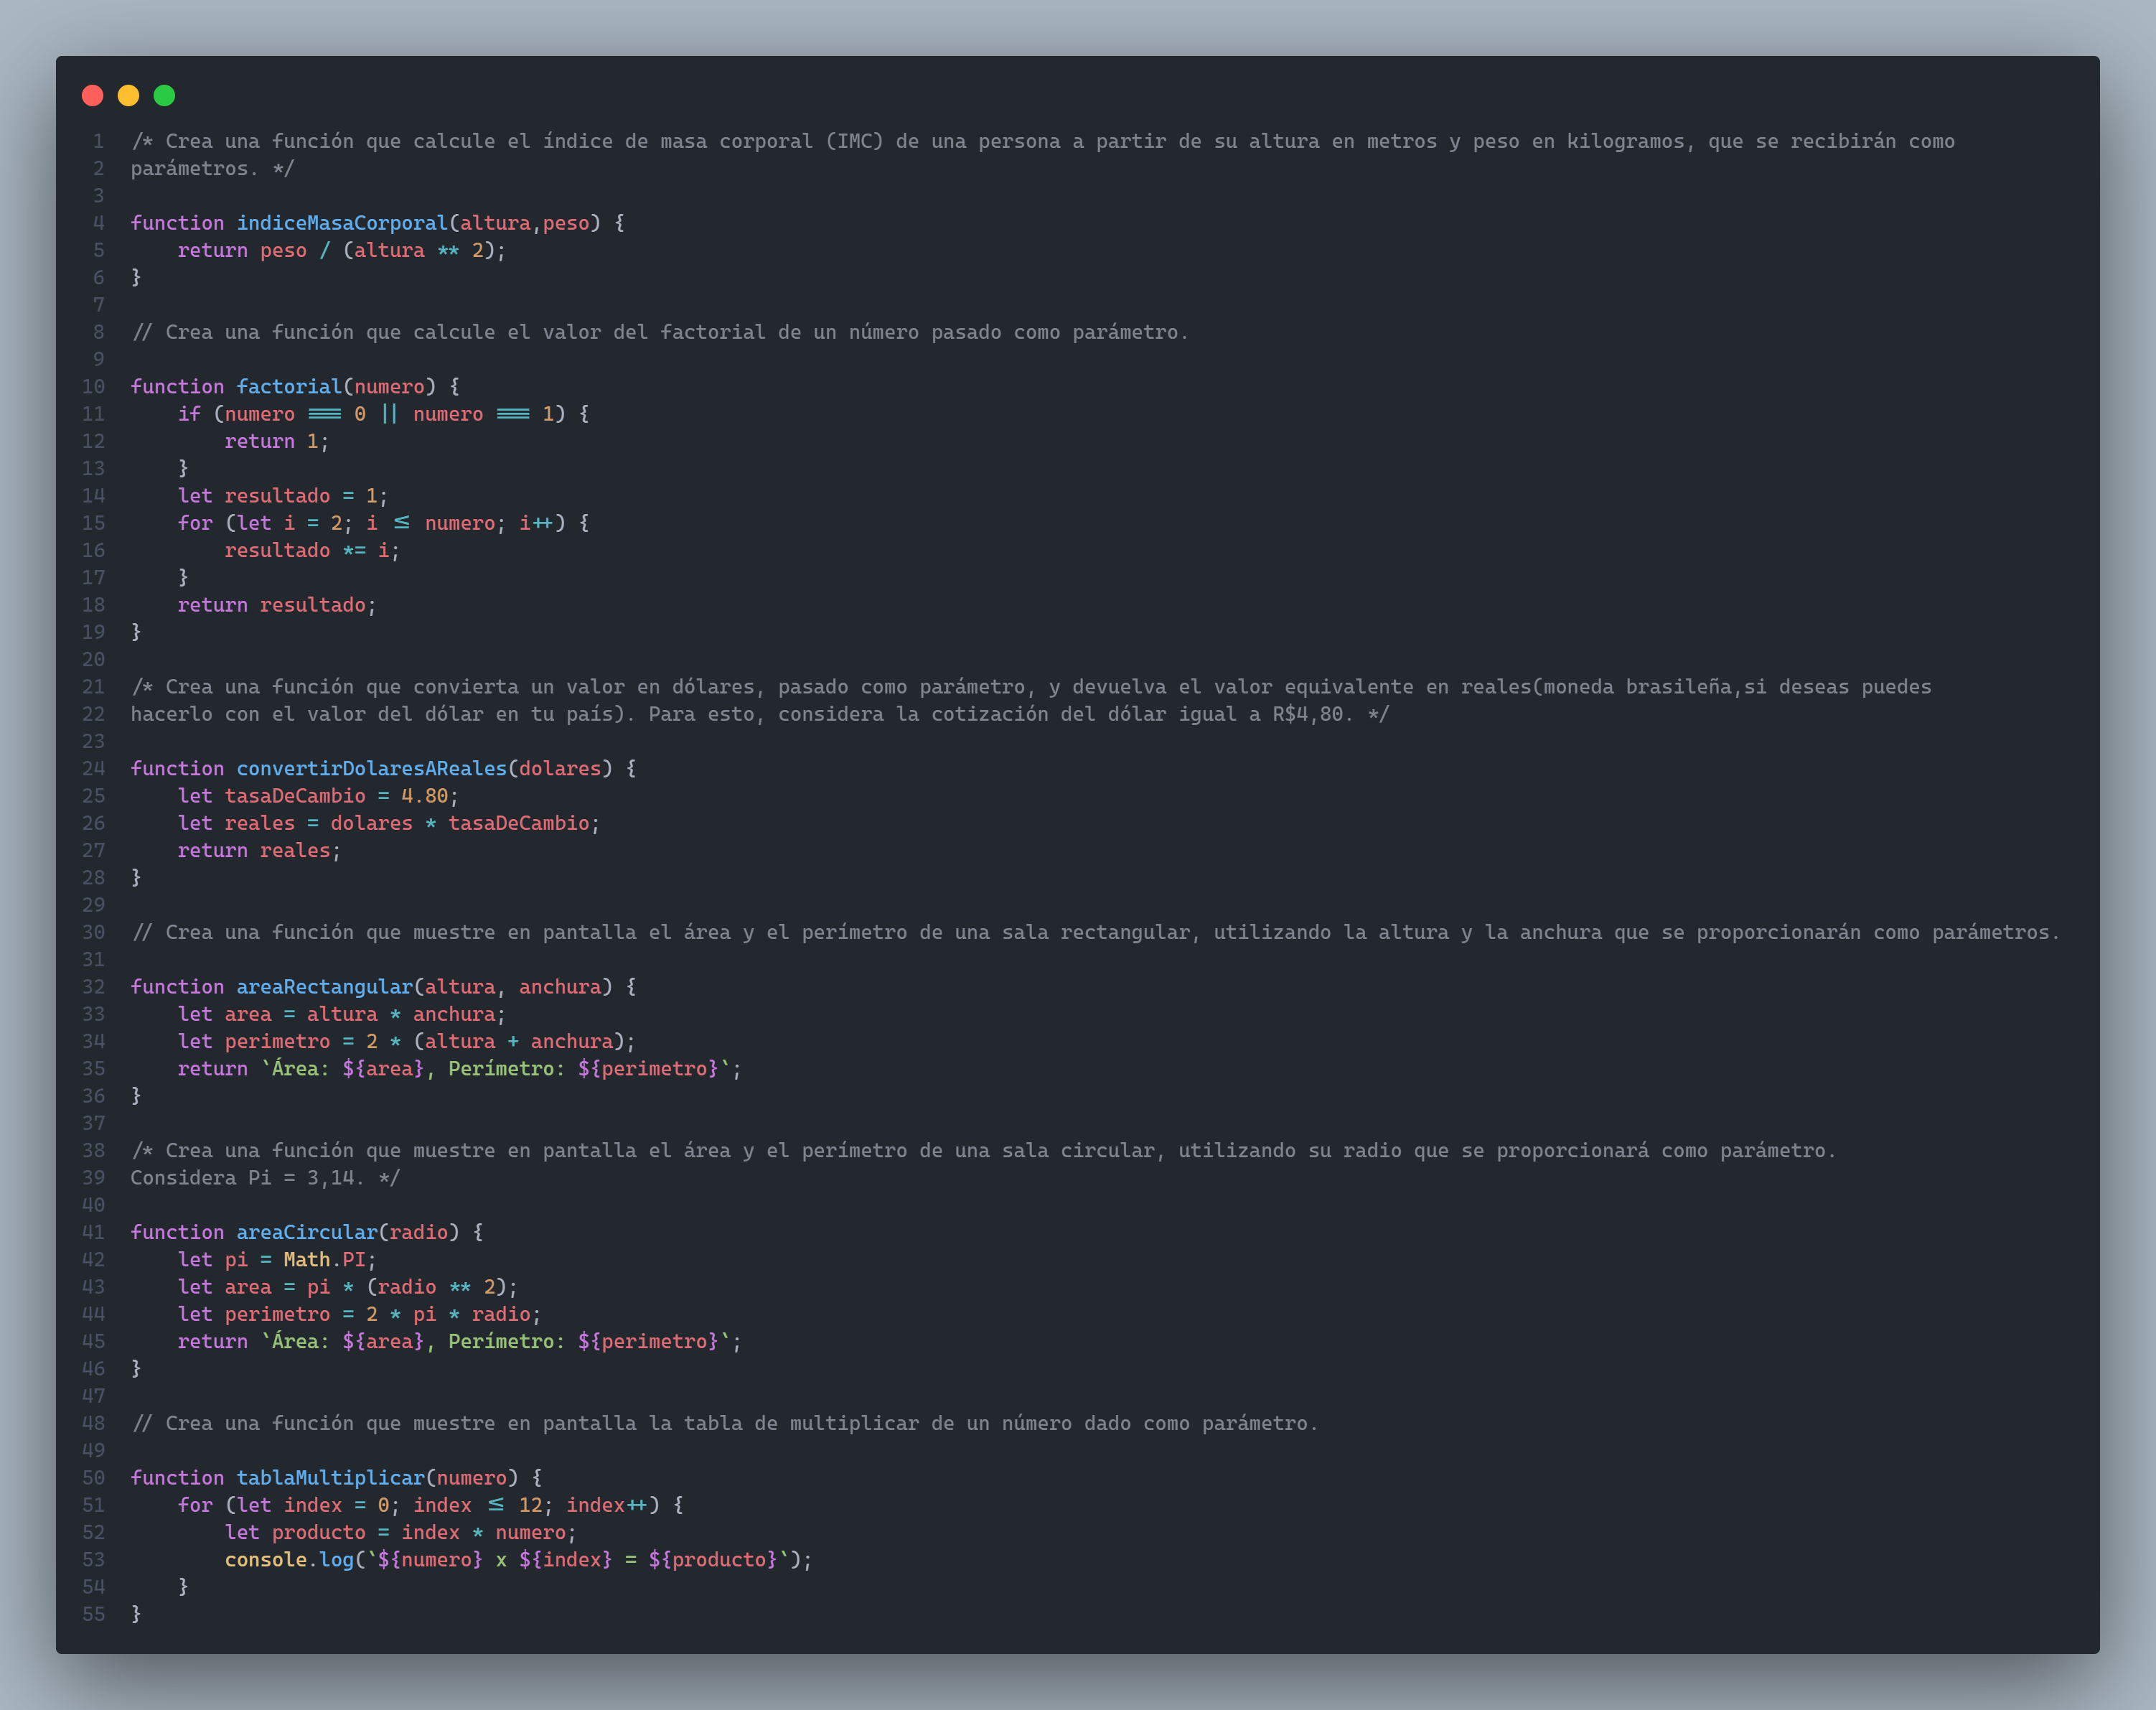Click the 'let producto = index * numero;' line
Screen dimensions: 2156x1710
[401, 1533]
